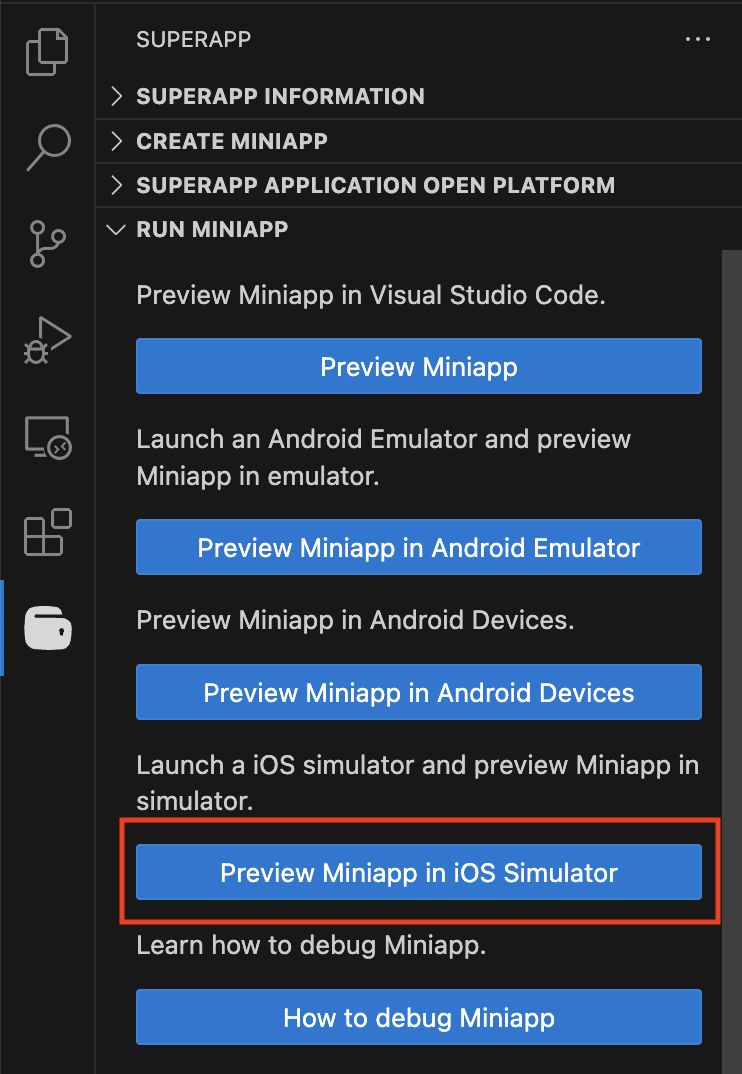Launch Preview Miniapp in iOS Simulator
This screenshot has width=742, height=1074.
point(419,872)
